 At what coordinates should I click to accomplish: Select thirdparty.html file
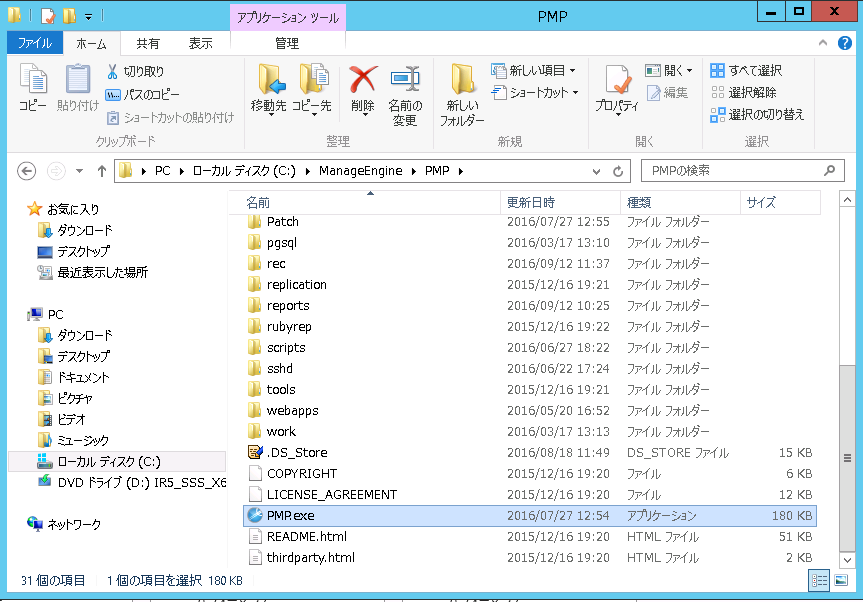coord(529,557)
